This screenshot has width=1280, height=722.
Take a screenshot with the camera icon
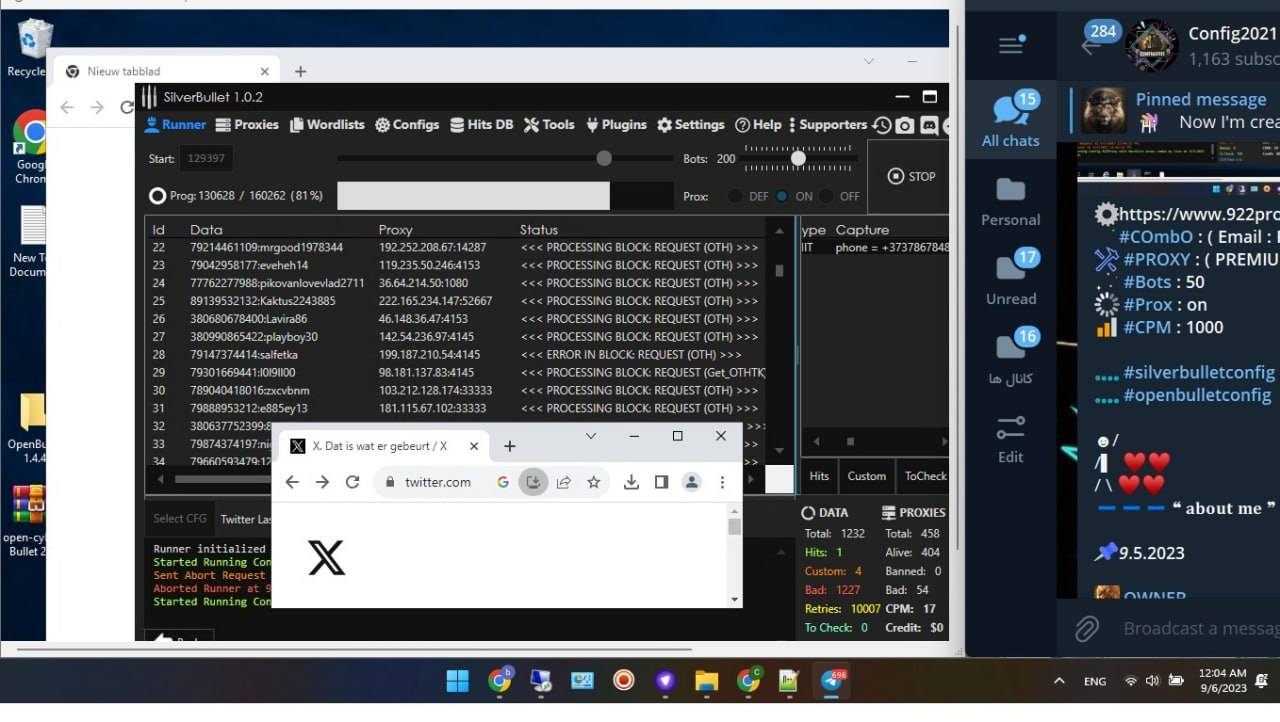905,125
